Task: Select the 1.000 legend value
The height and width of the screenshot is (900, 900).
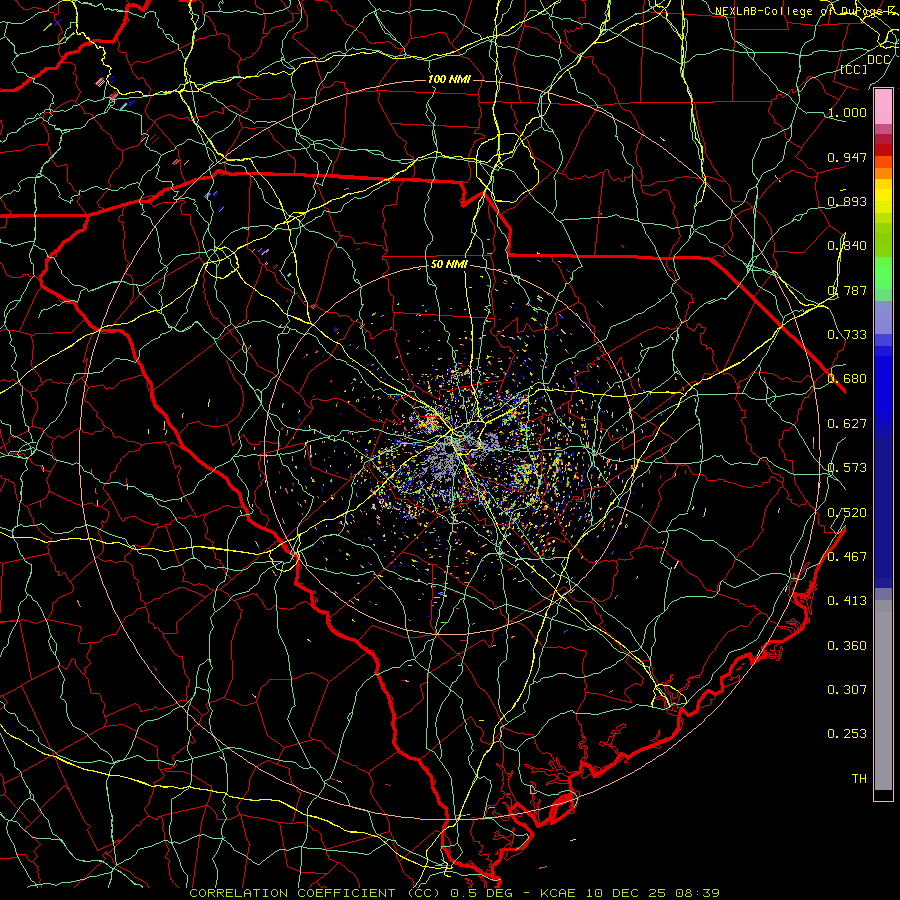Action: [847, 112]
